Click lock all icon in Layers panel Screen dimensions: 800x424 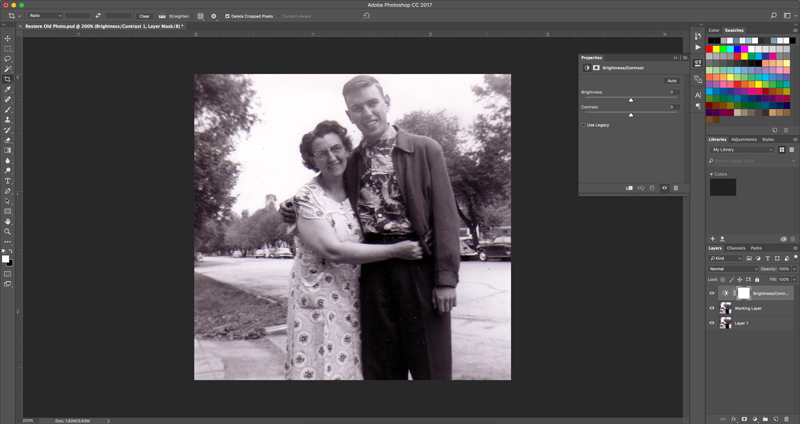click(757, 280)
